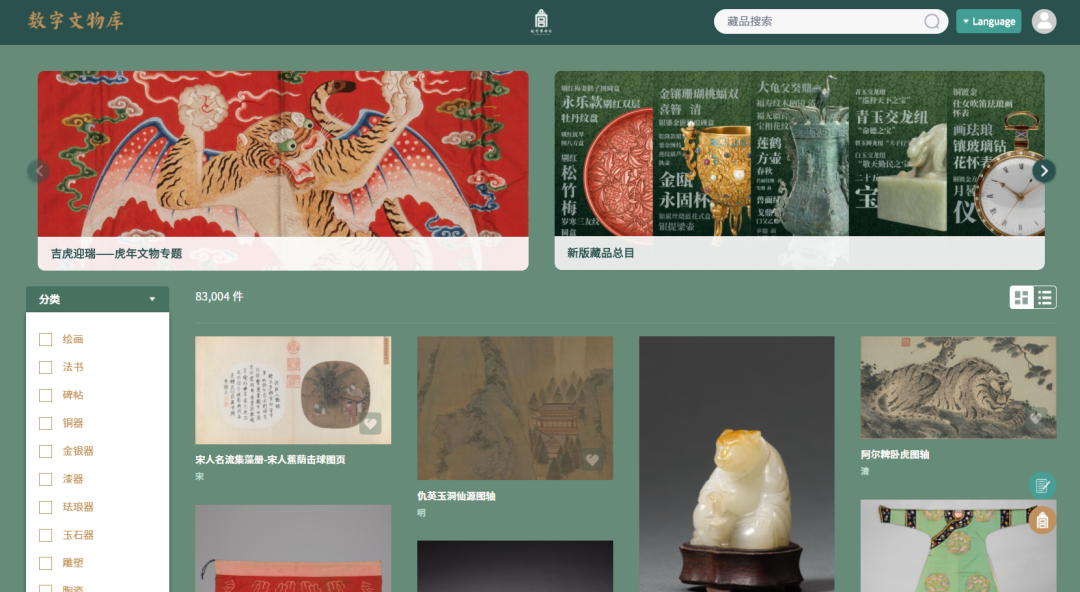Select the 漆器 category checkbox
The height and width of the screenshot is (592, 1080).
(45, 480)
